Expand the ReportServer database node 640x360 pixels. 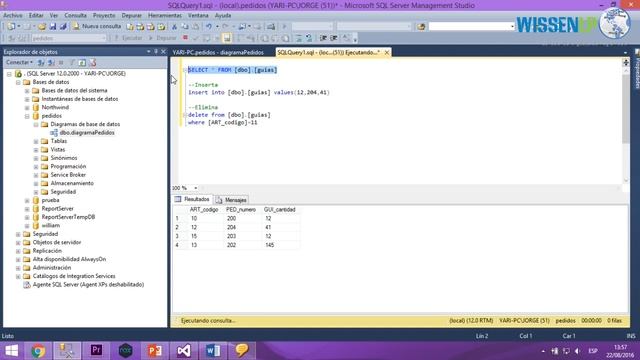click(27, 209)
